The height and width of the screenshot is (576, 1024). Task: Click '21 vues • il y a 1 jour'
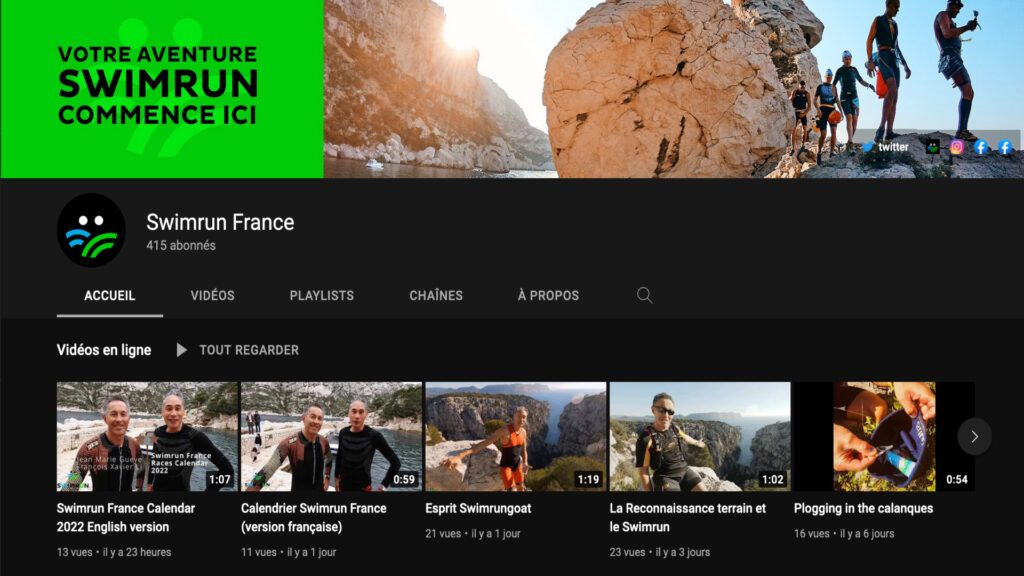point(473,534)
